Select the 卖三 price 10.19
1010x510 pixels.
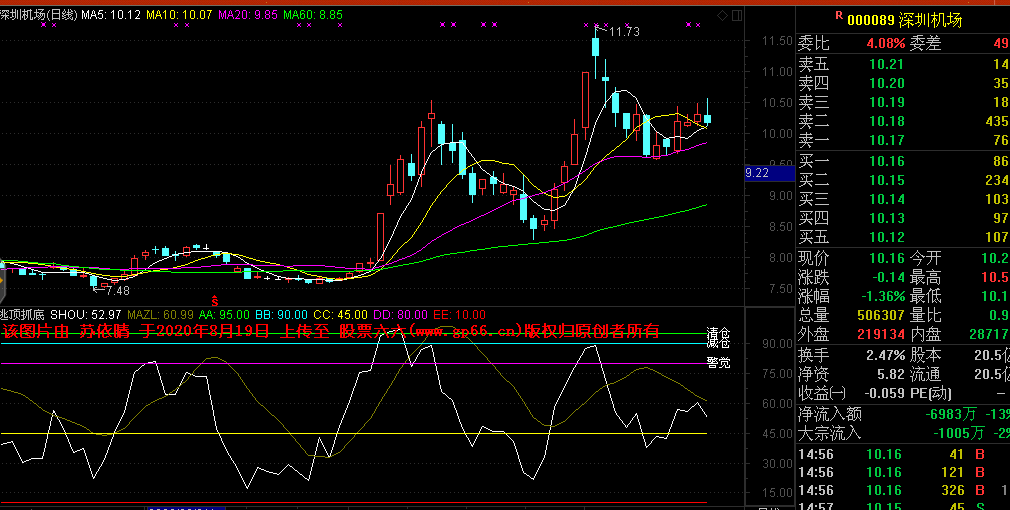pyautogui.click(x=887, y=102)
